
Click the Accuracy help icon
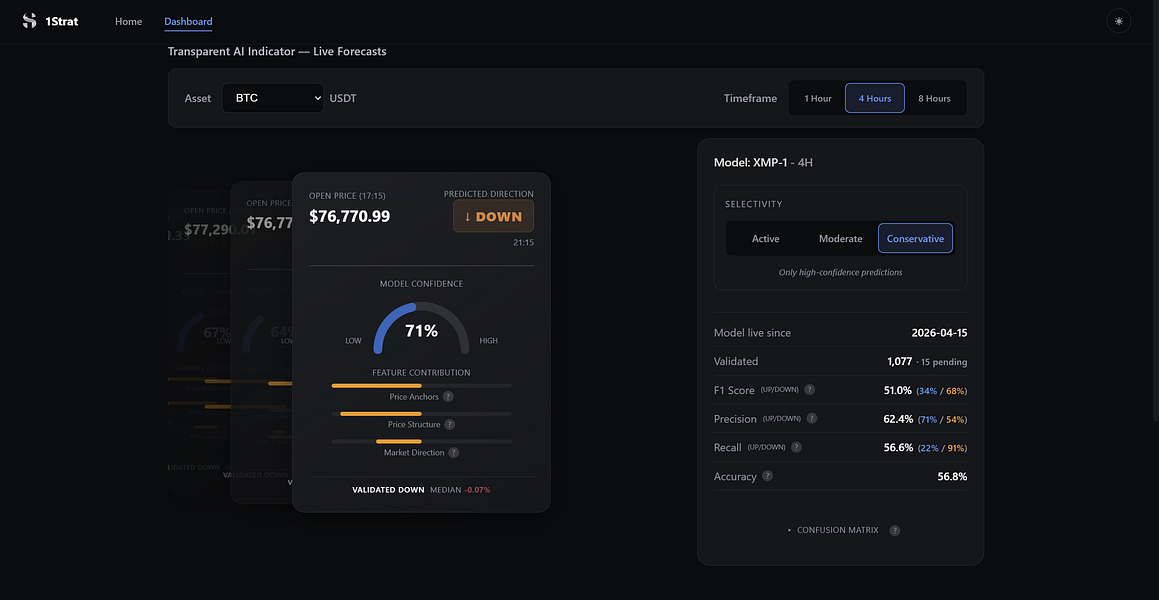[x=767, y=476]
